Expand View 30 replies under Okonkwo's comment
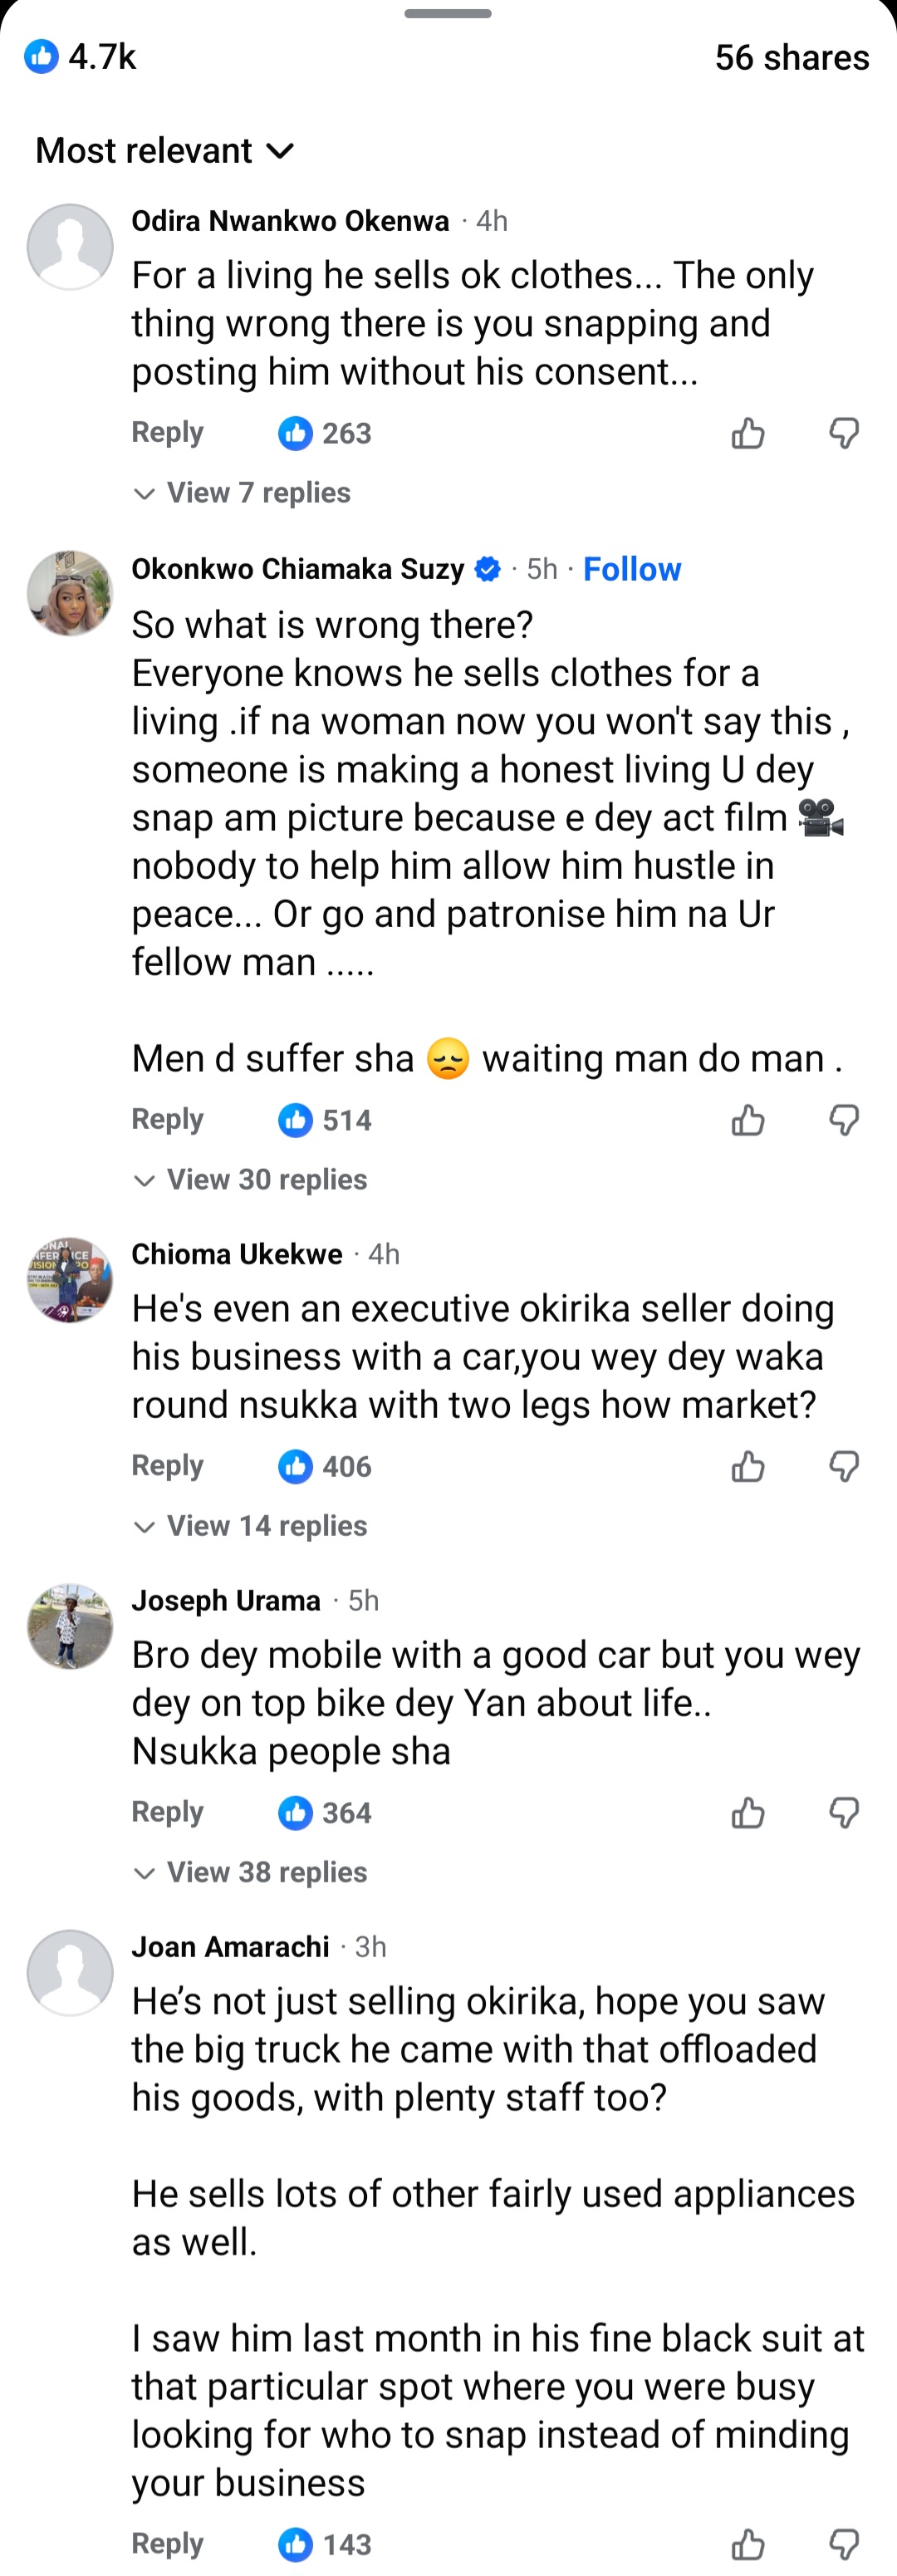The height and width of the screenshot is (2576, 897). pos(250,1180)
